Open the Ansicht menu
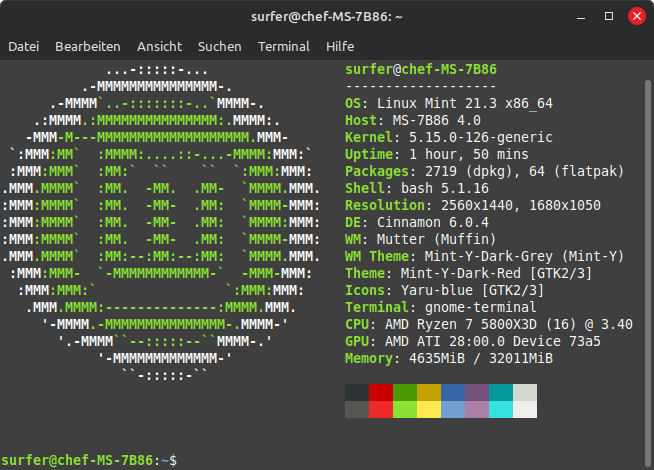The image size is (654, 470). pyautogui.click(x=159, y=46)
